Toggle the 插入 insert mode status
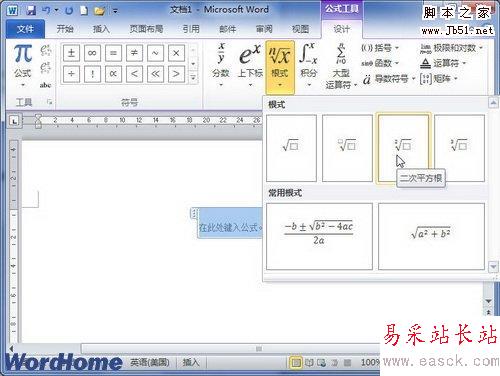Screen dimensions: 500x376 pos(191,362)
